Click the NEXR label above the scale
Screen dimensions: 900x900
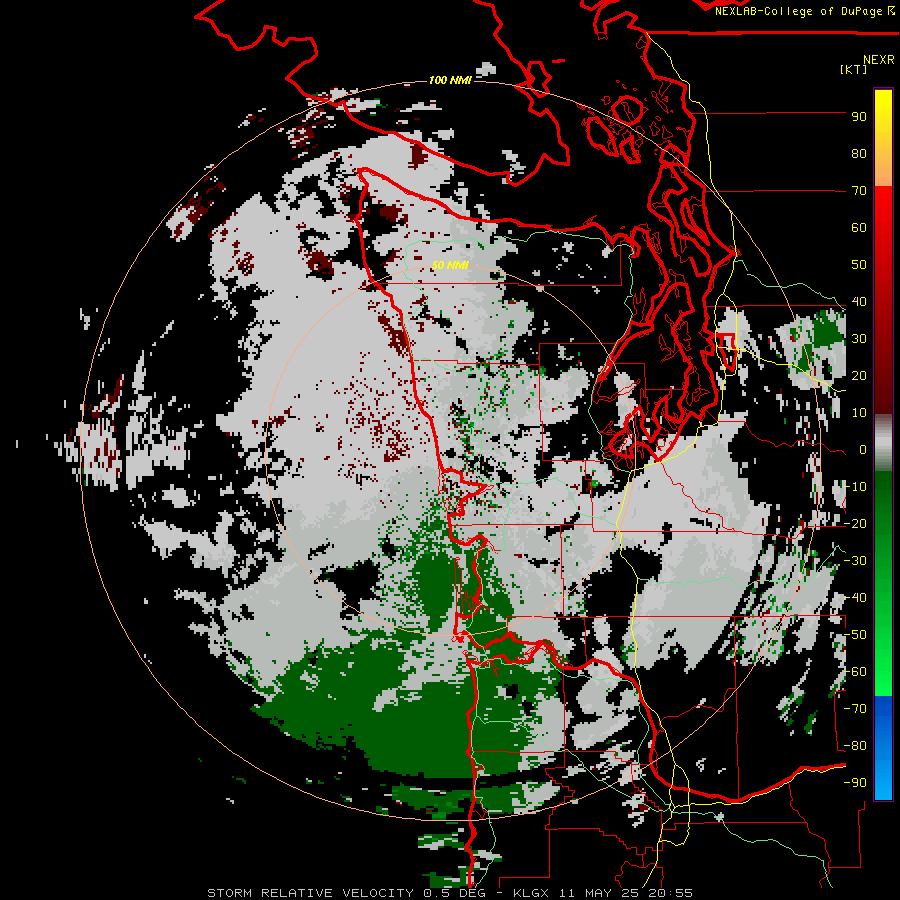point(879,60)
